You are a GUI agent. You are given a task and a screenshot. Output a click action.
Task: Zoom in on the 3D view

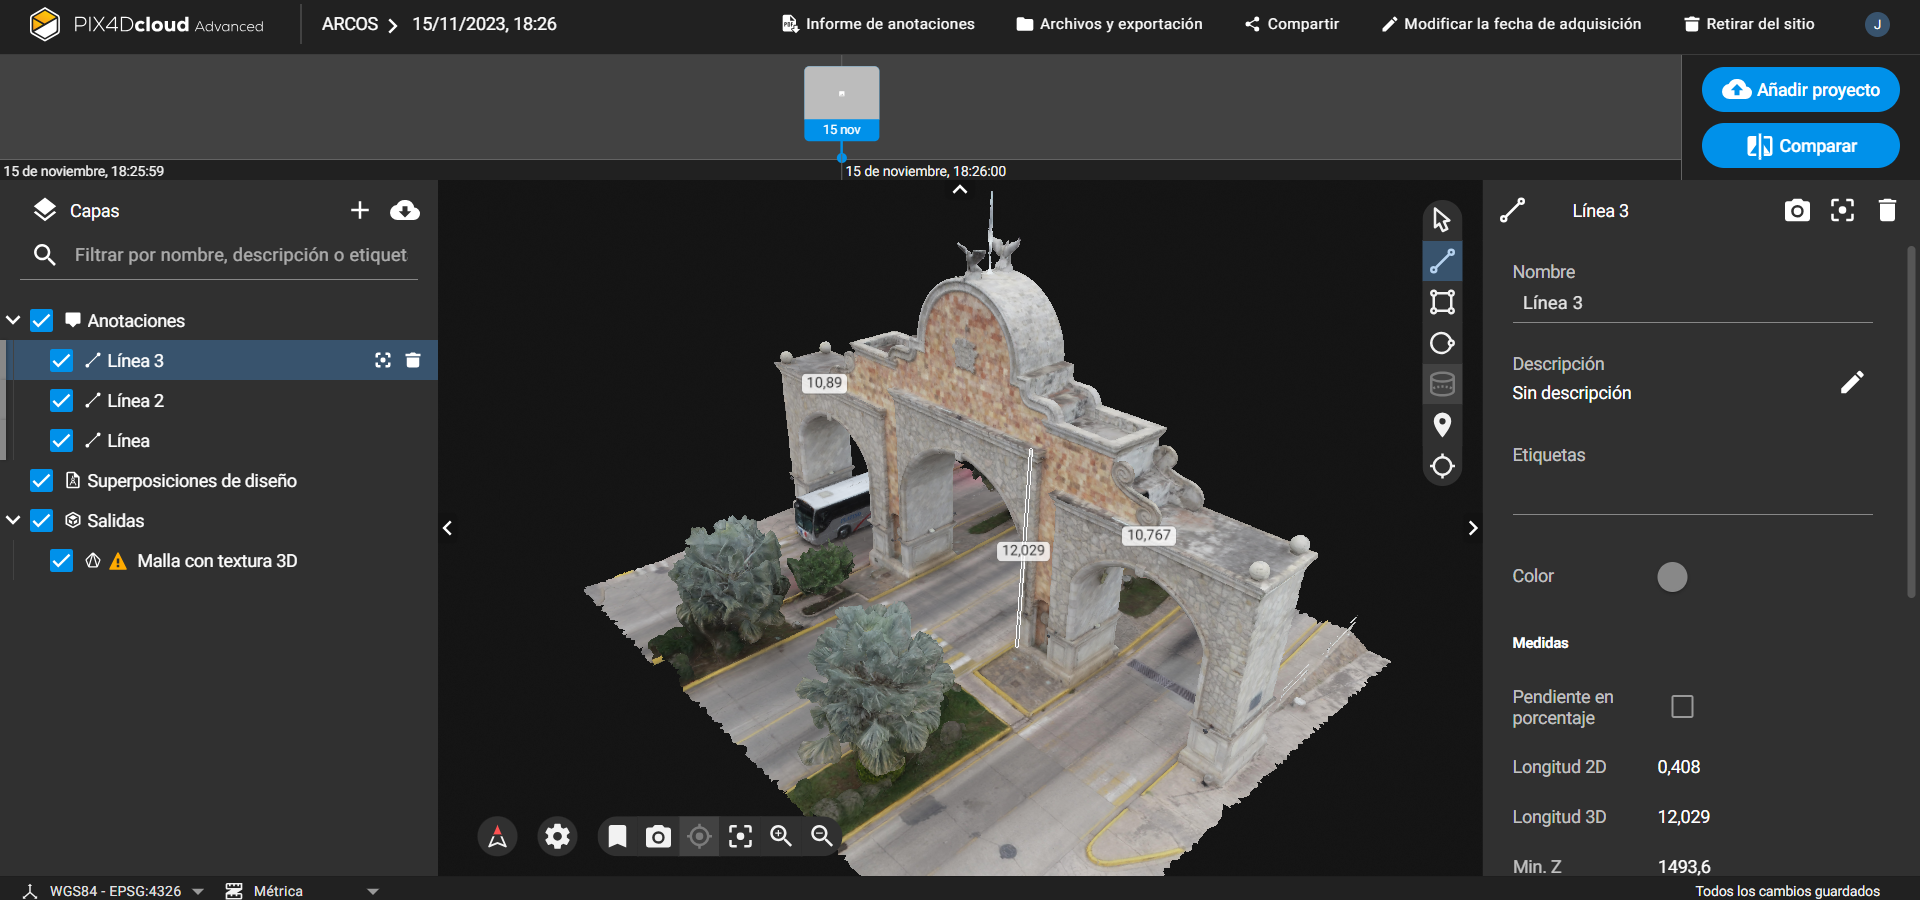[x=781, y=836]
